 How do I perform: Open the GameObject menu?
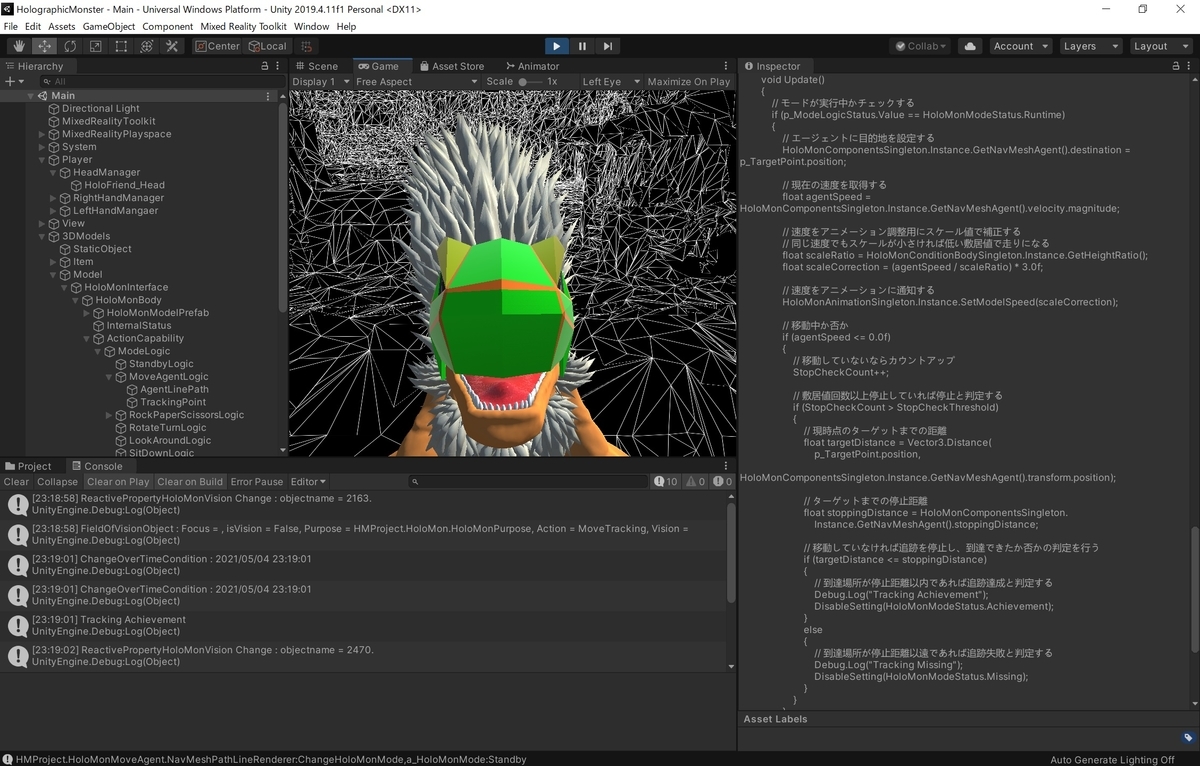(x=108, y=26)
